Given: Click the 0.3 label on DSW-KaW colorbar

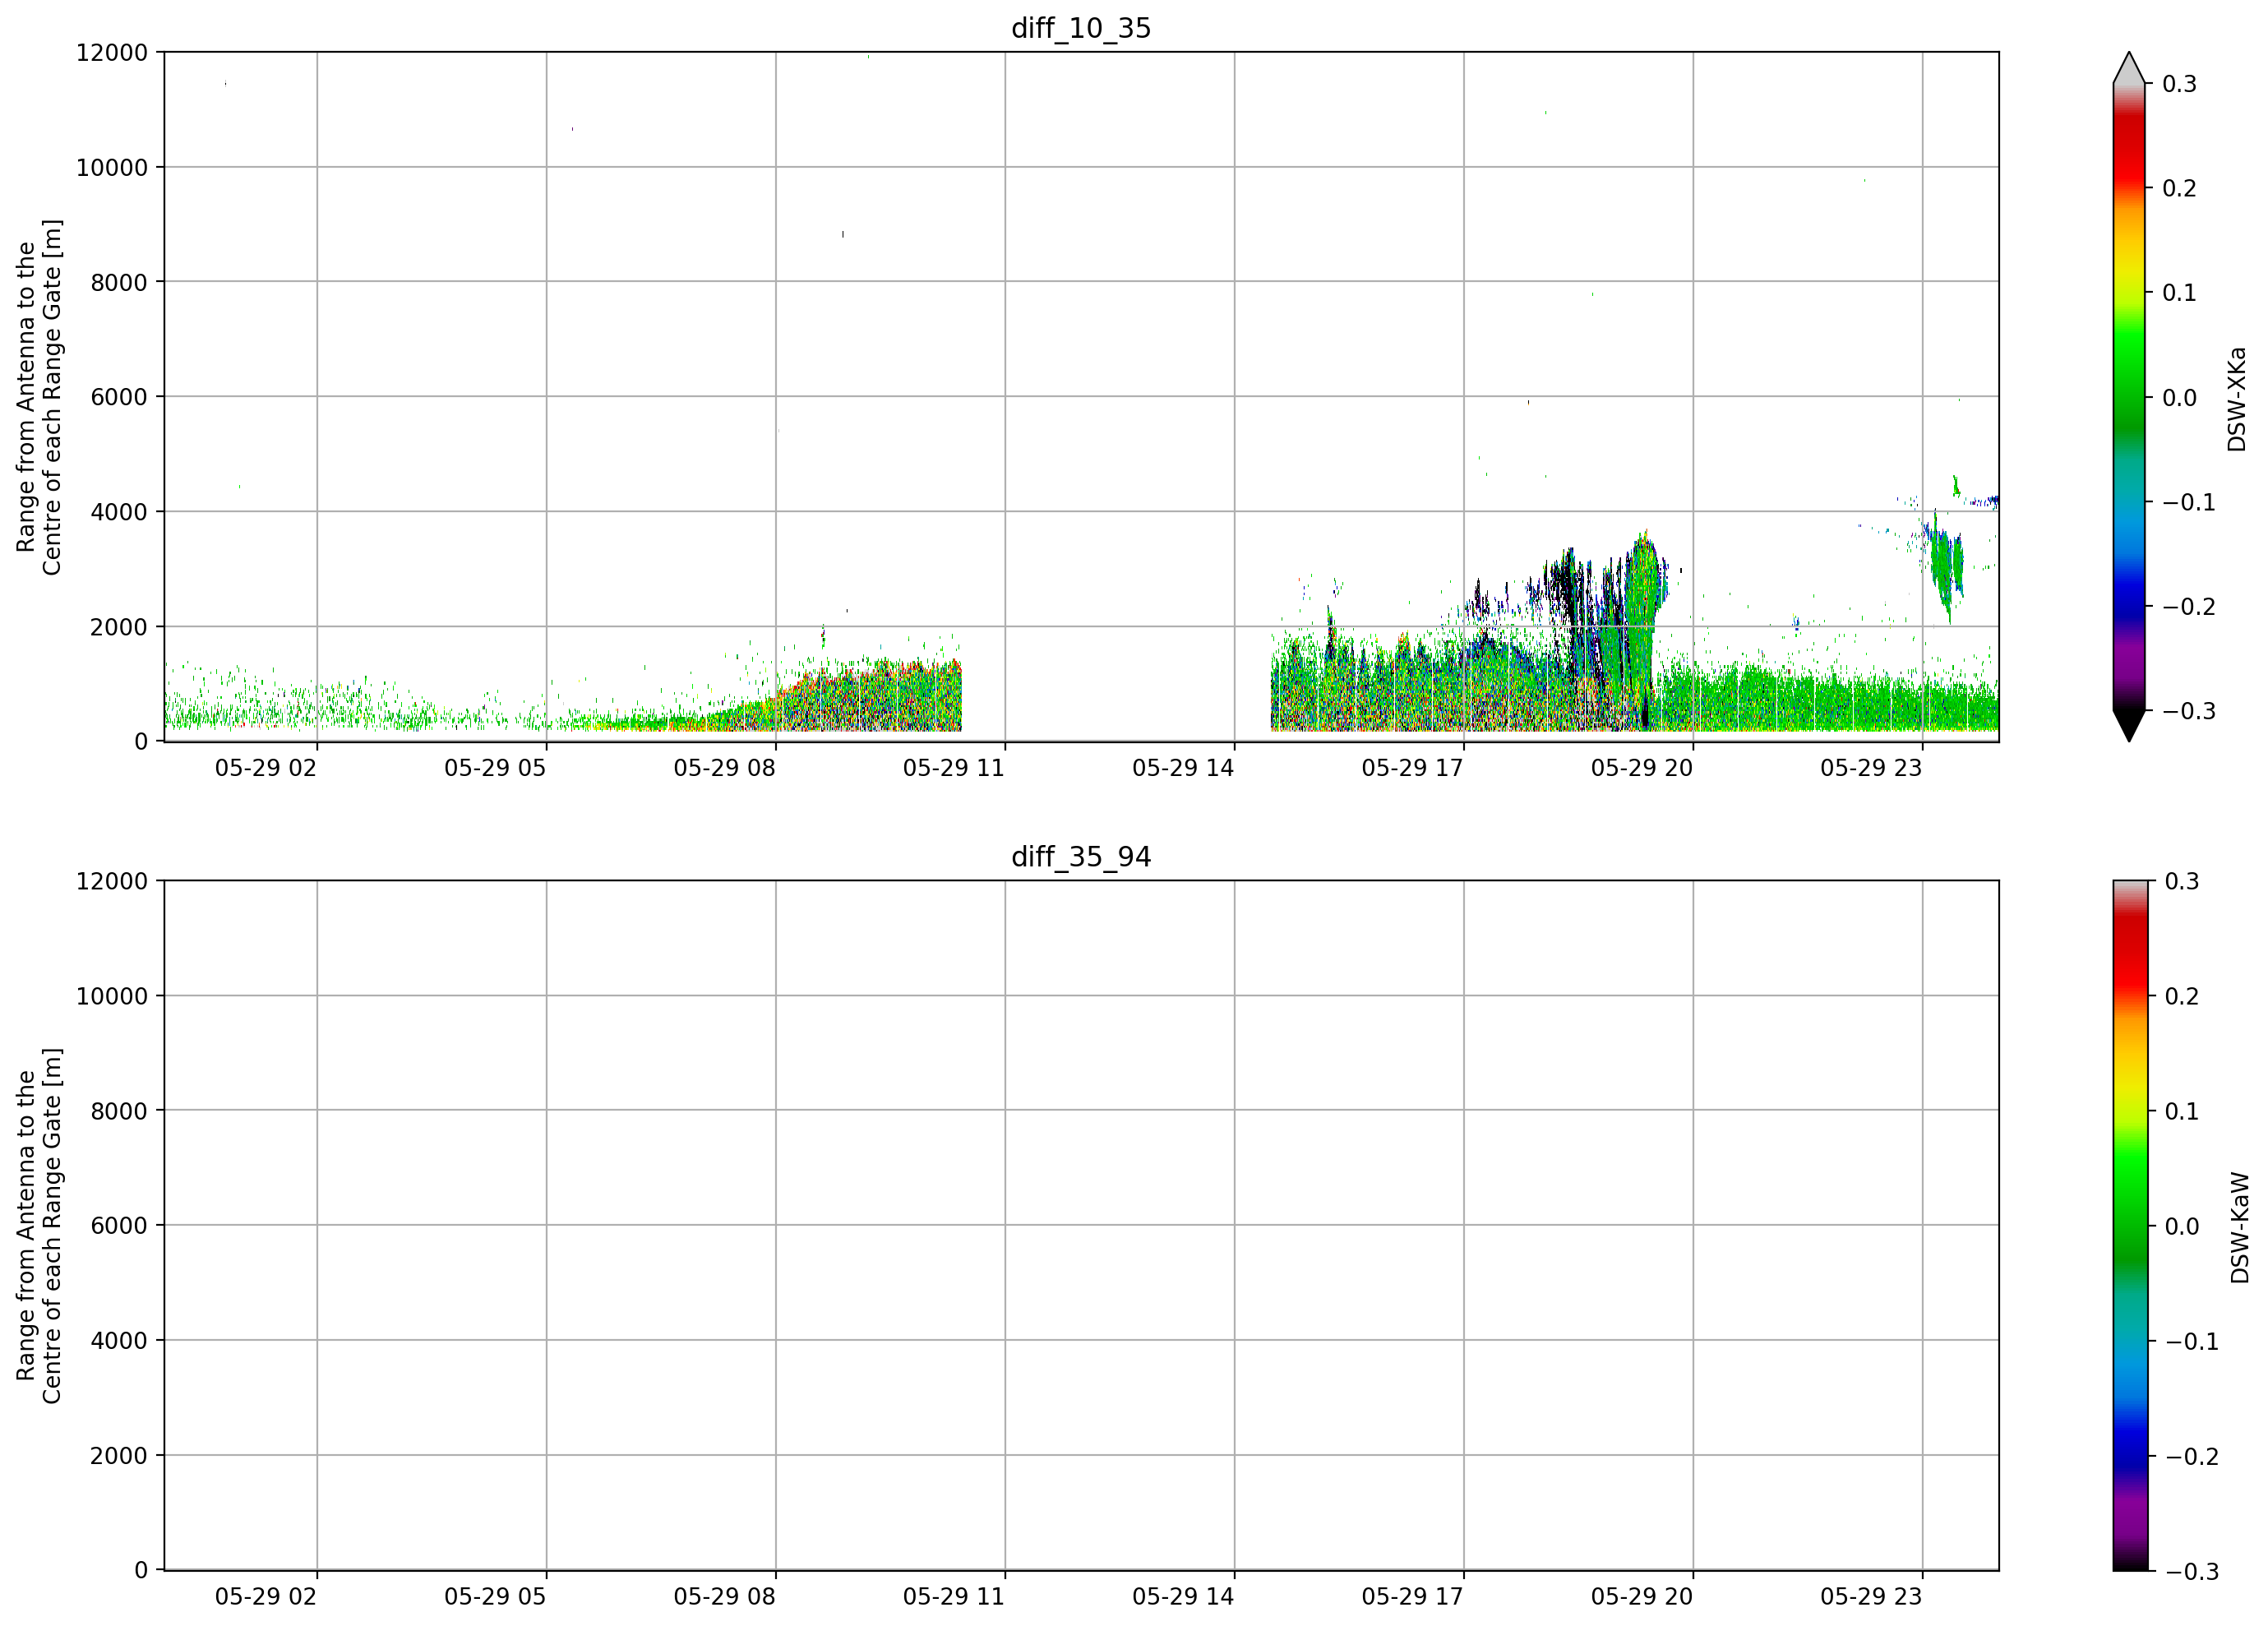Looking at the screenshot, I should 2182,881.
